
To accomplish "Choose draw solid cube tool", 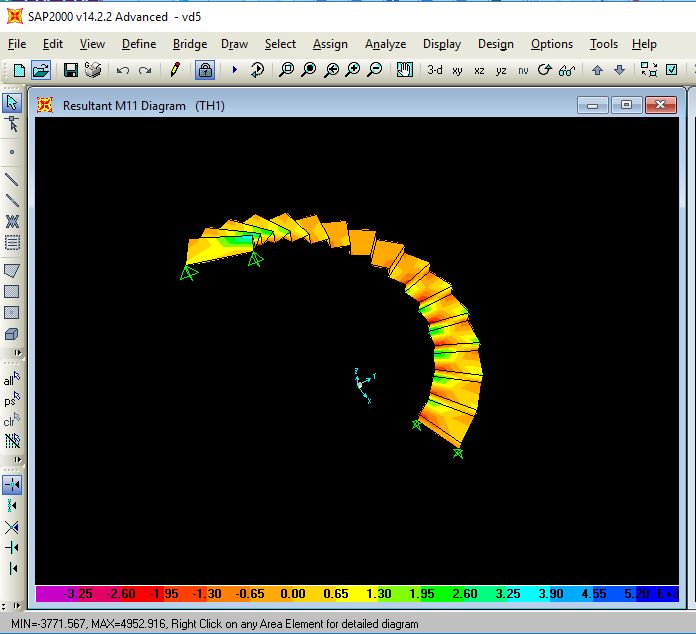I will coord(12,334).
